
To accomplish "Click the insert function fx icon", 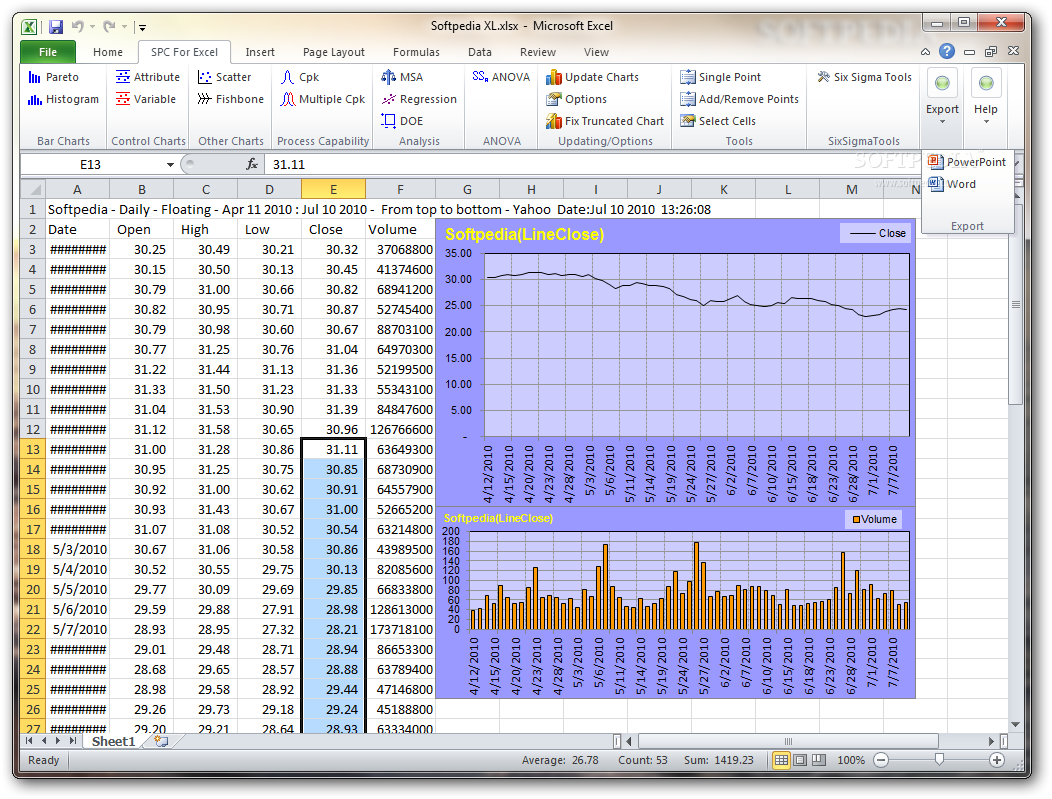I will click(x=252, y=164).
